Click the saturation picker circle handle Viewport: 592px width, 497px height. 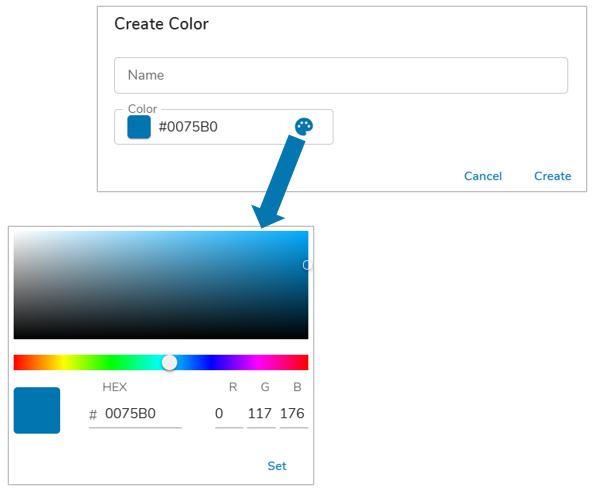coord(307,265)
